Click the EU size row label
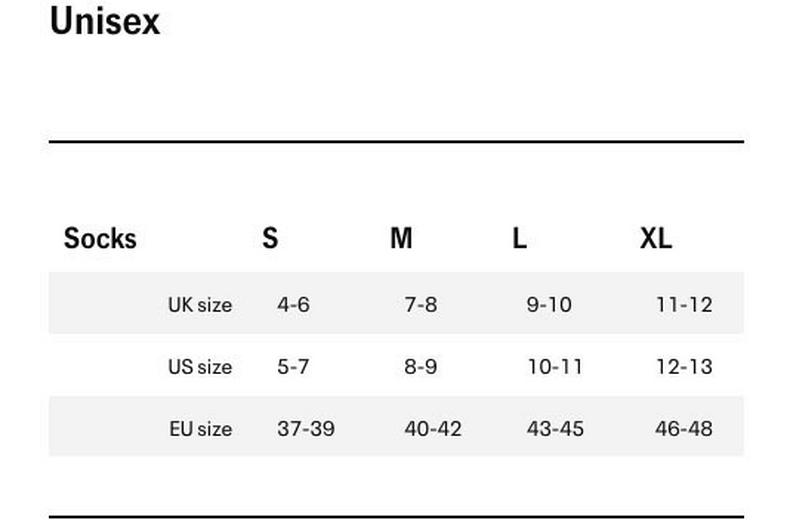 pyautogui.click(x=200, y=429)
